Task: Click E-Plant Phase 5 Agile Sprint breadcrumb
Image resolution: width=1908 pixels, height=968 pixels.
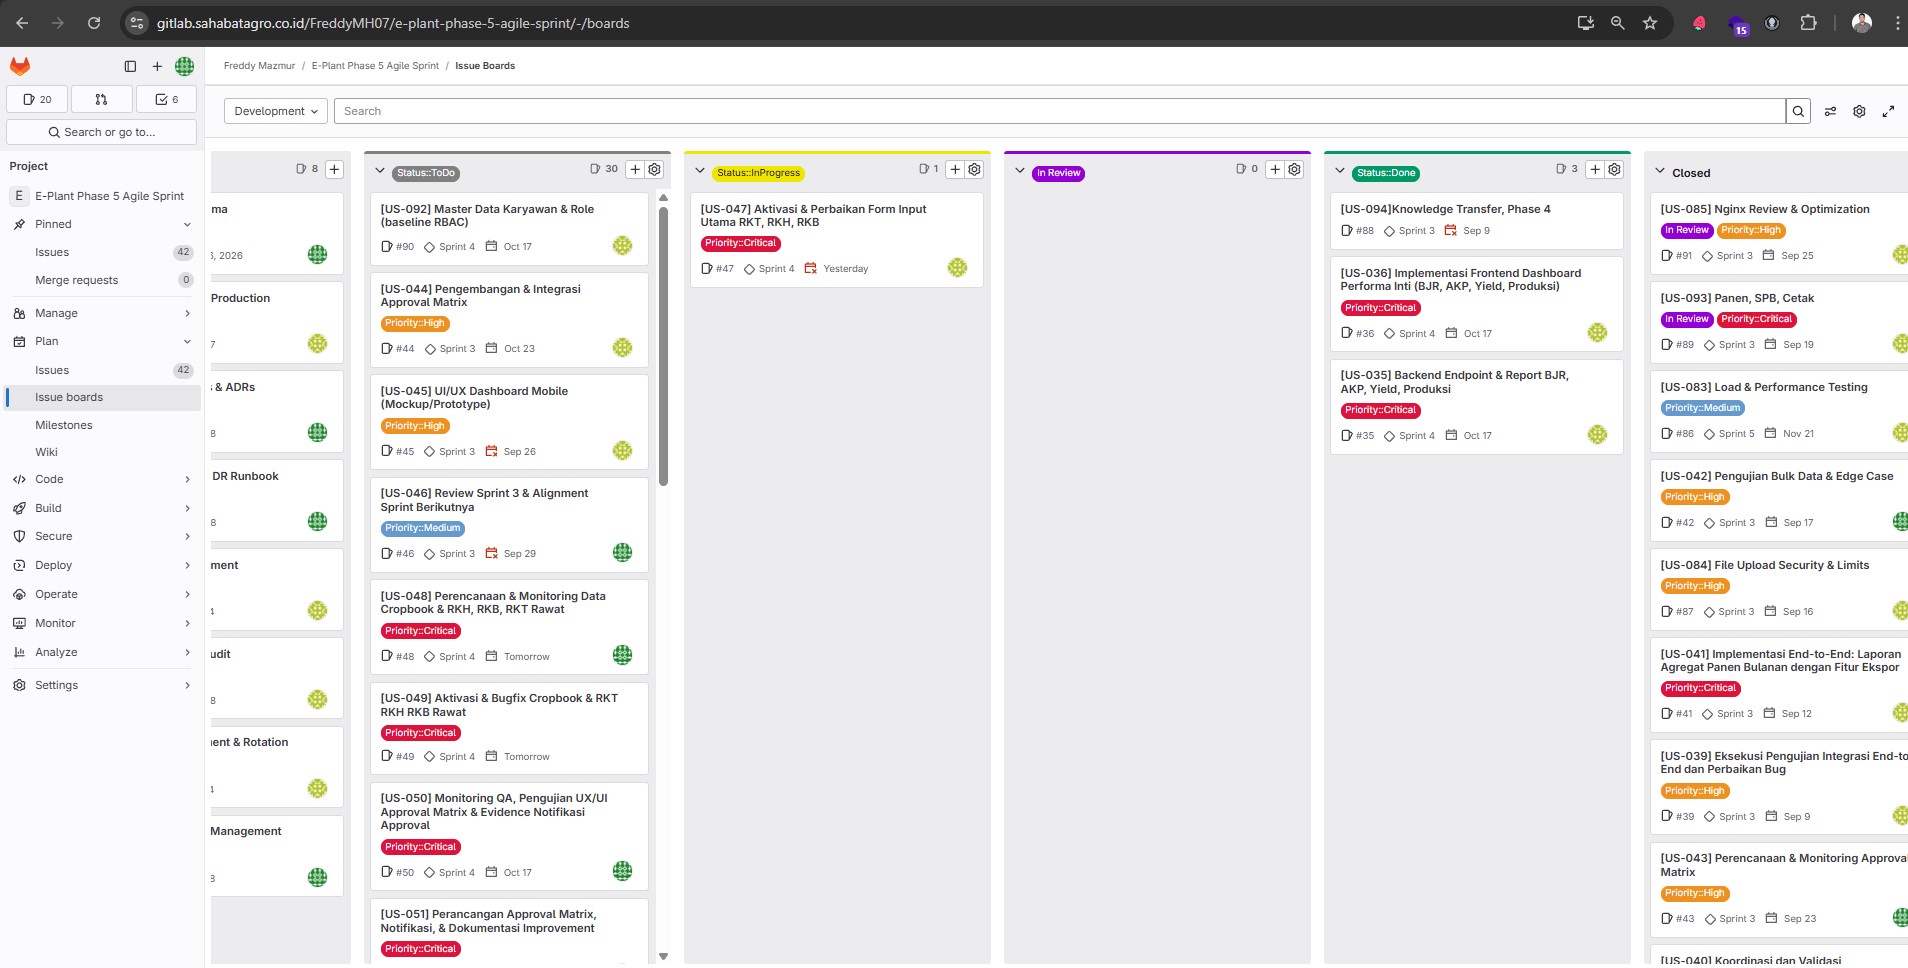Action: (x=375, y=66)
